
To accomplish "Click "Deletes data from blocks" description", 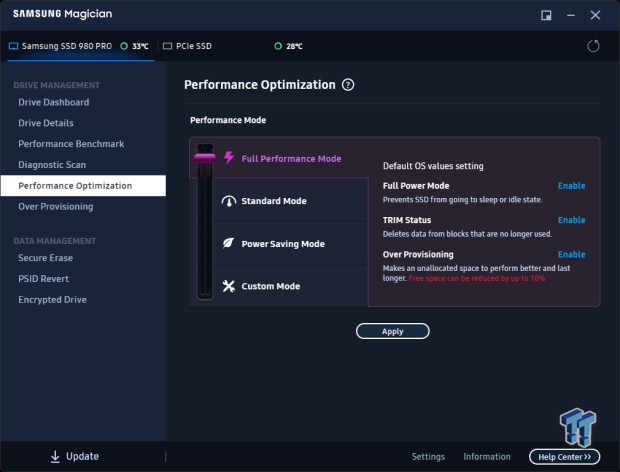I will [467, 234].
